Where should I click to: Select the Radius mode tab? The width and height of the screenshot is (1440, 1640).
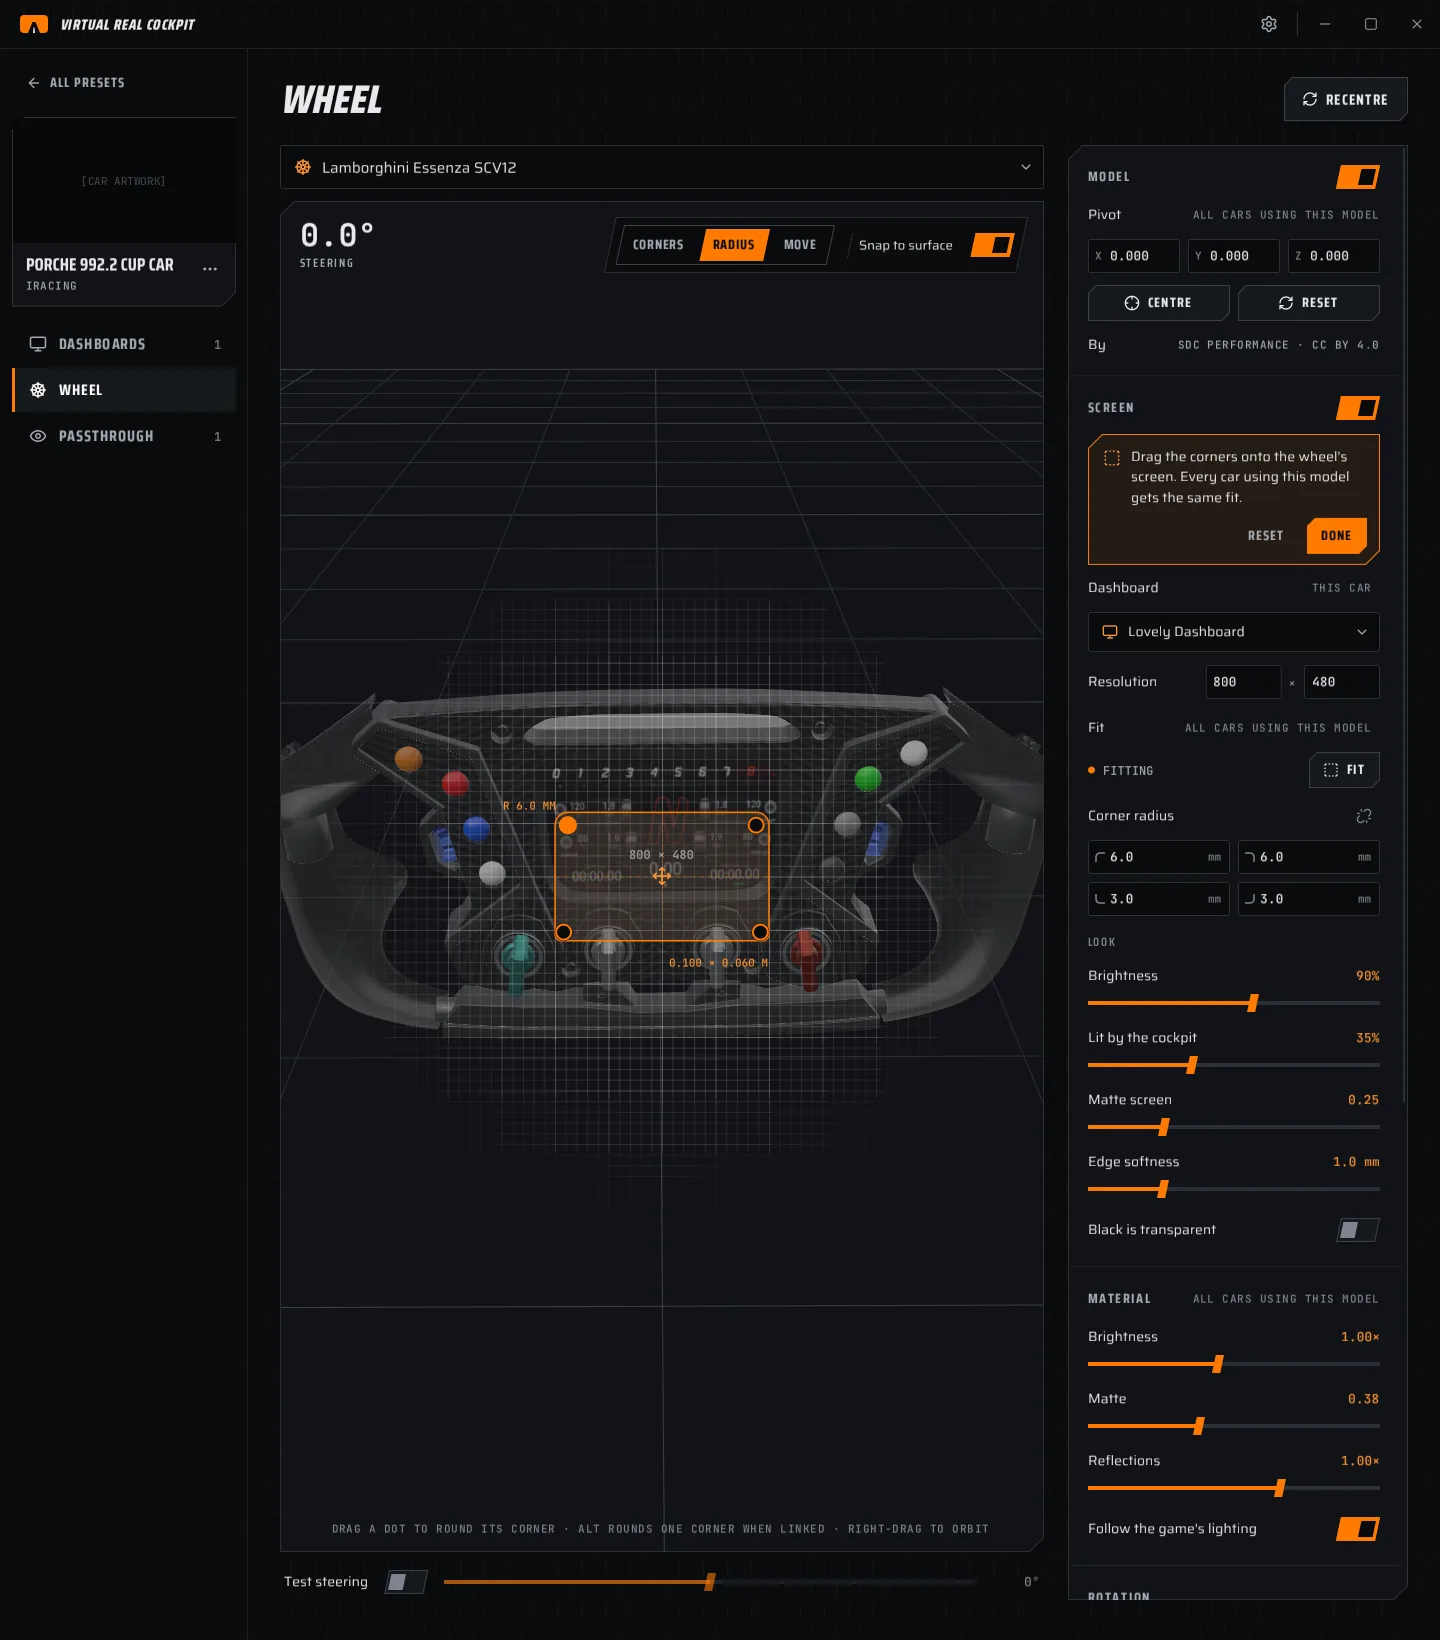click(734, 245)
